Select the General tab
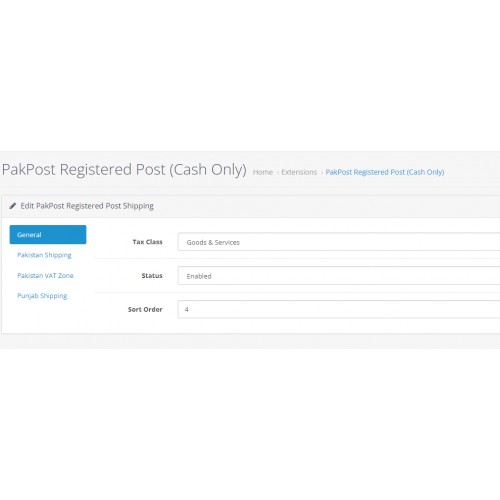Image resolution: width=500 pixels, height=500 pixels. pyautogui.click(x=48, y=235)
